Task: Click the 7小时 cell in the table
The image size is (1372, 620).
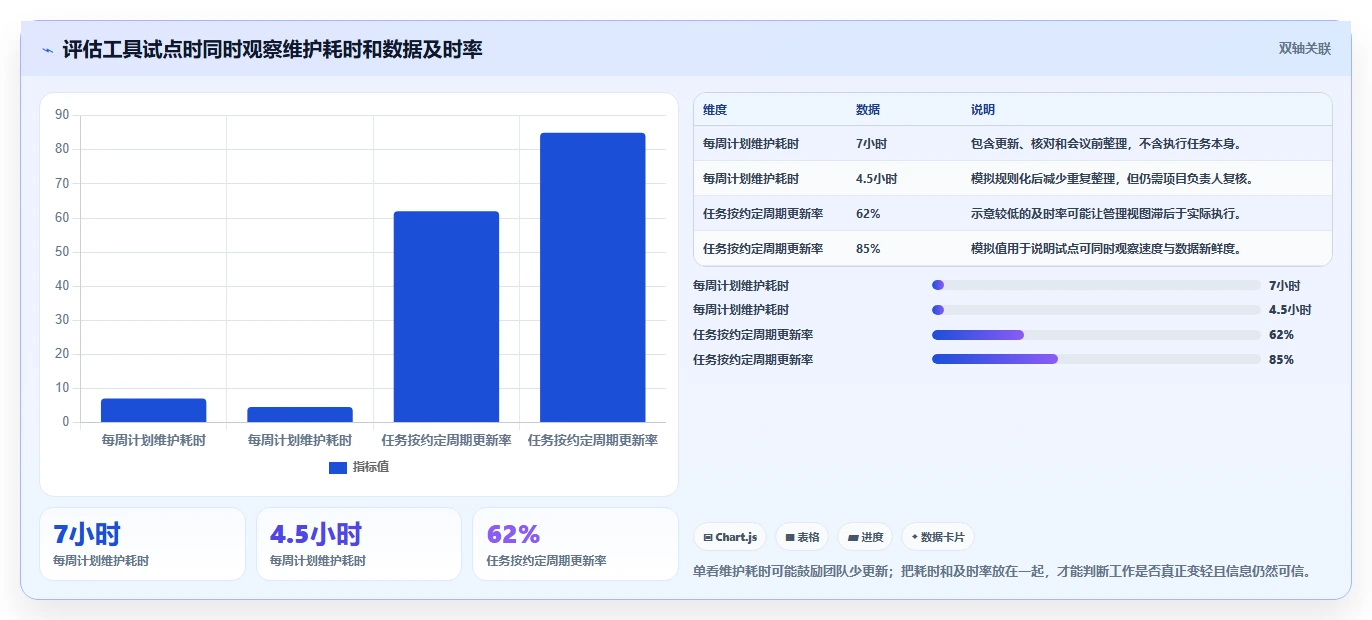Action: [x=873, y=144]
